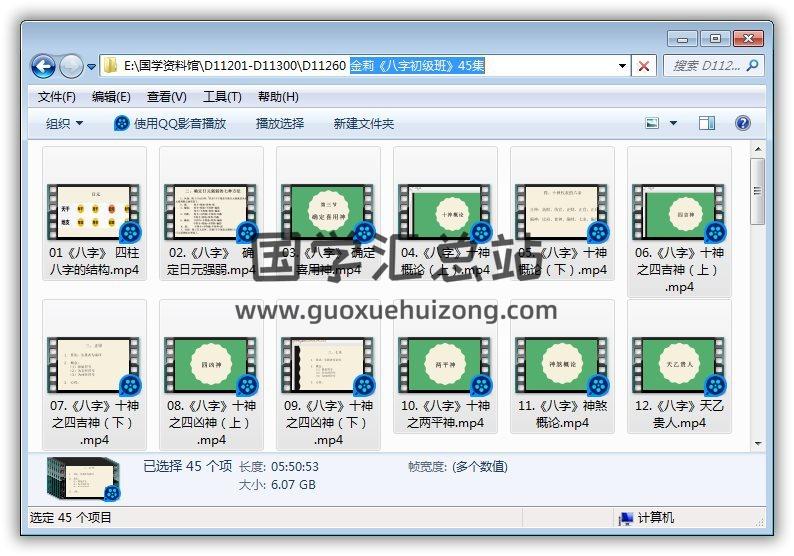Click the Back navigation arrow
The height and width of the screenshot is (556, 794).
[43, 66]
